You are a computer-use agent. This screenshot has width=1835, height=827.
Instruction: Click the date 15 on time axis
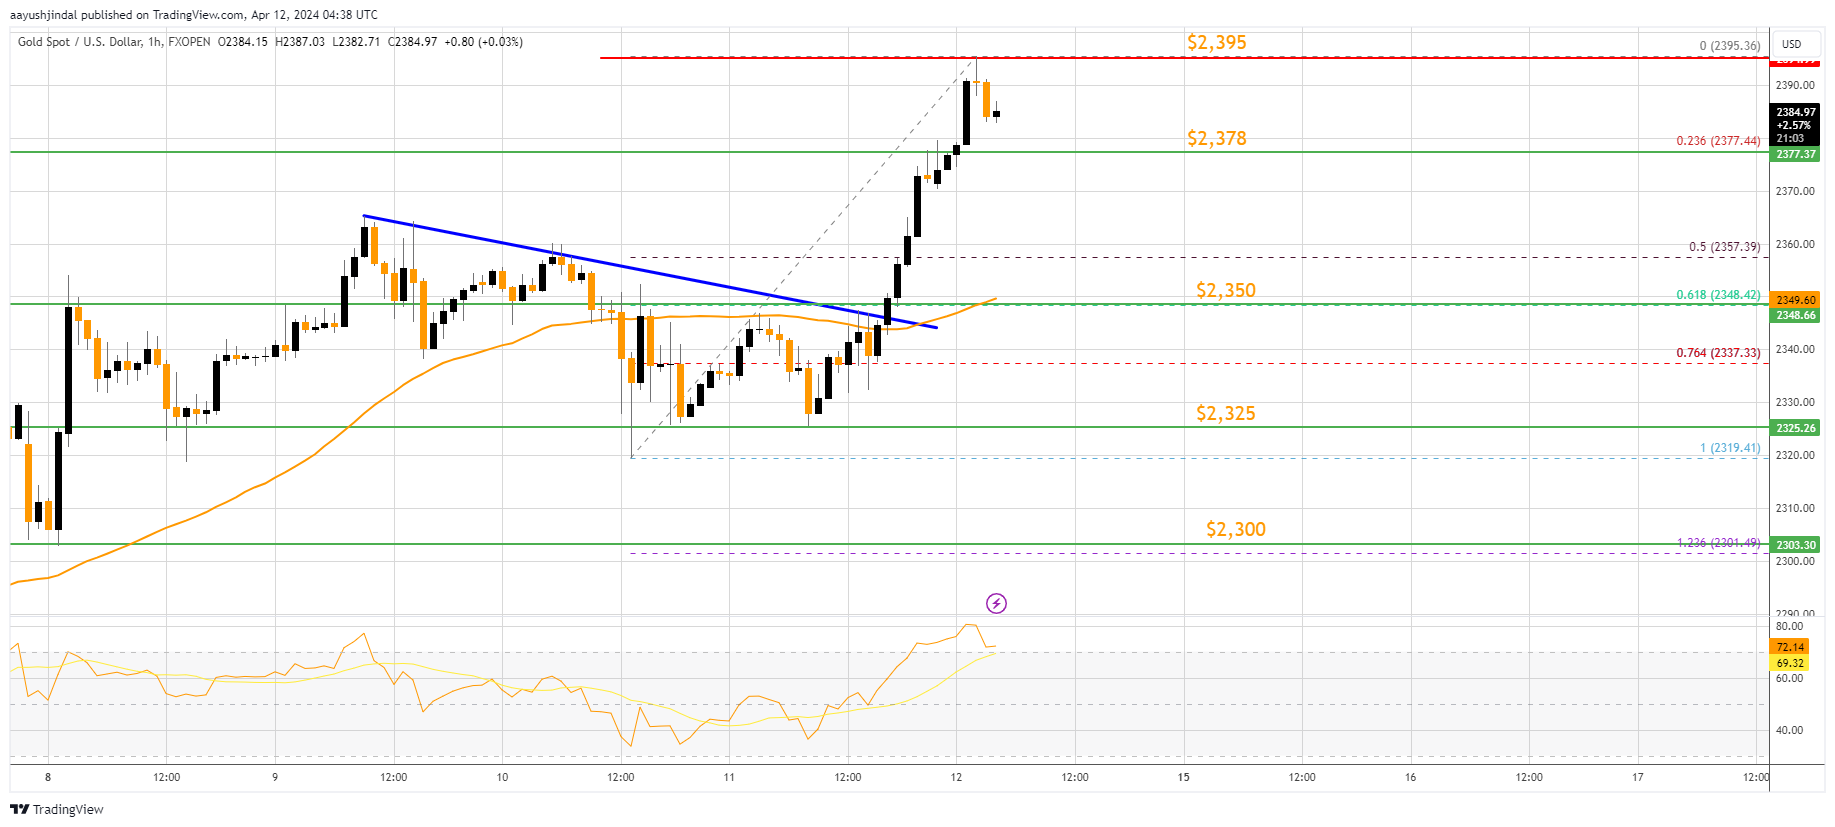(1183, 777)
